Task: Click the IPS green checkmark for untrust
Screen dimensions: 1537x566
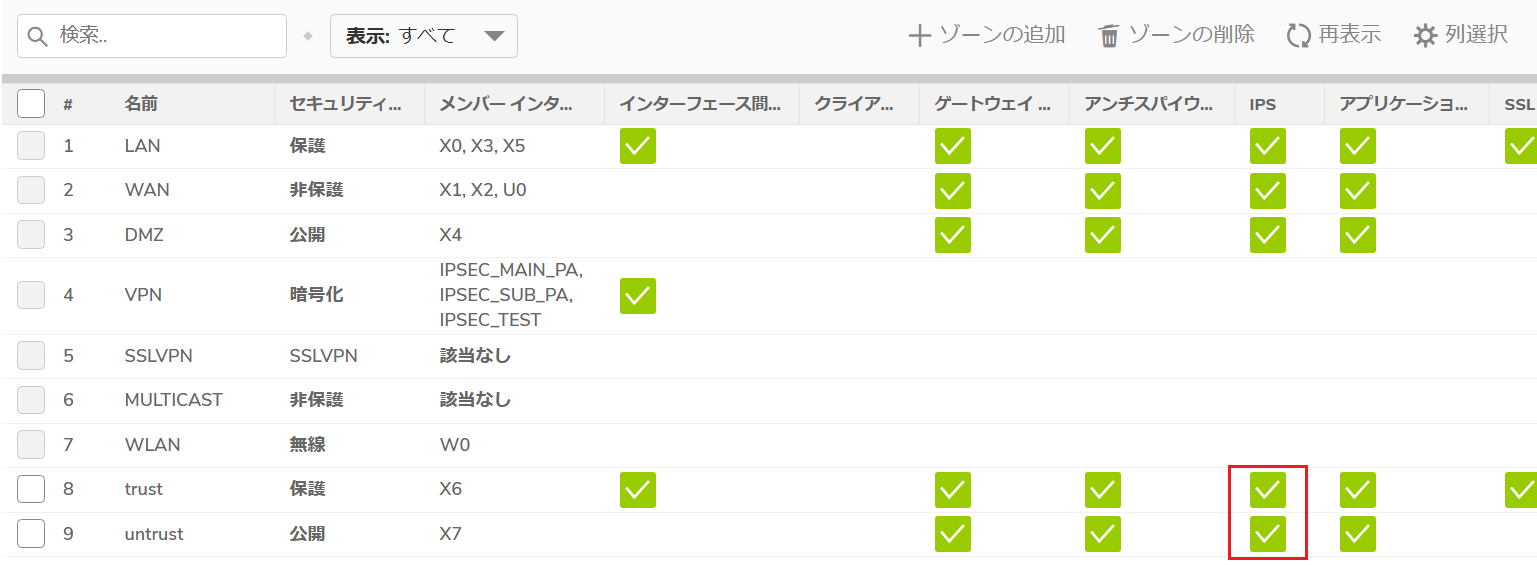Action: coord(1268,534)
